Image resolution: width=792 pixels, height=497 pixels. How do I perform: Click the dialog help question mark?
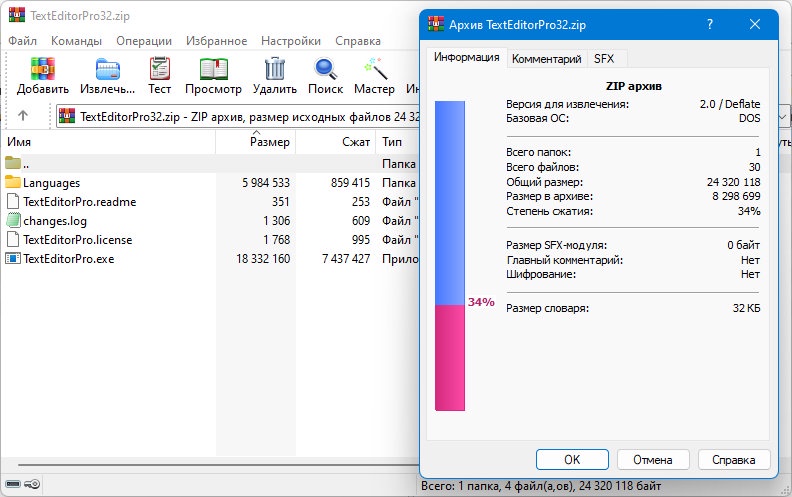[x=710, y=24]
